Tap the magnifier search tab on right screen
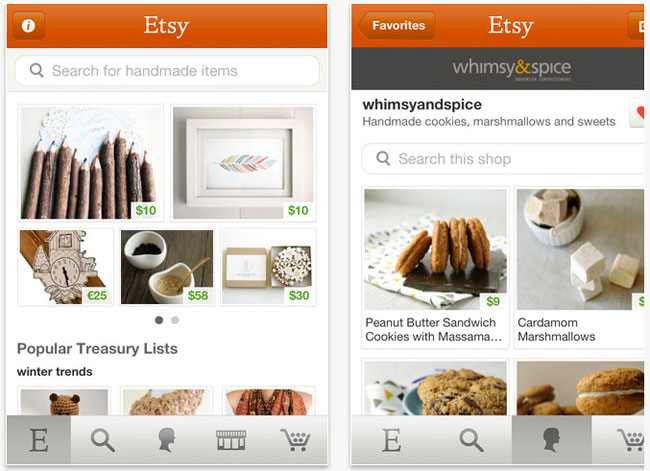Image resolution: width=650 pixels, height=471 pixels. pos(471,440)
